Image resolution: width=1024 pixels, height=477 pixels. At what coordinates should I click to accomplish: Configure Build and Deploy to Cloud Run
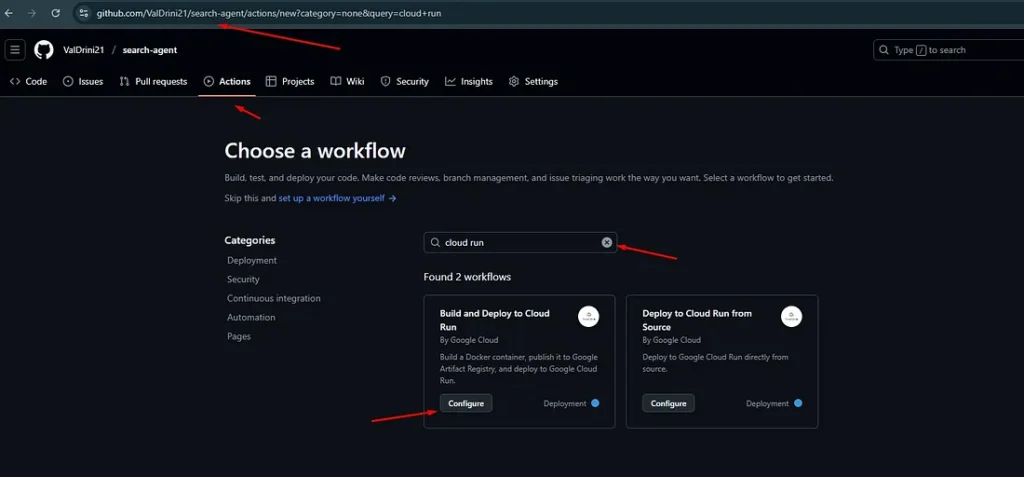coord(465,403)
